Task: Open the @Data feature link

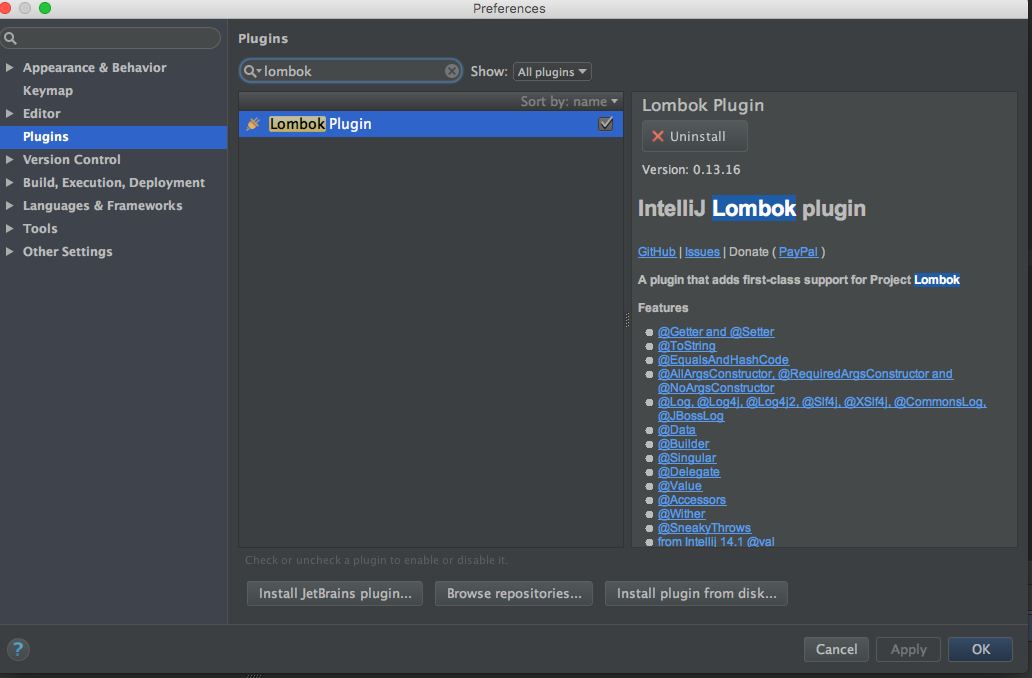Action: tap(677, 430)
